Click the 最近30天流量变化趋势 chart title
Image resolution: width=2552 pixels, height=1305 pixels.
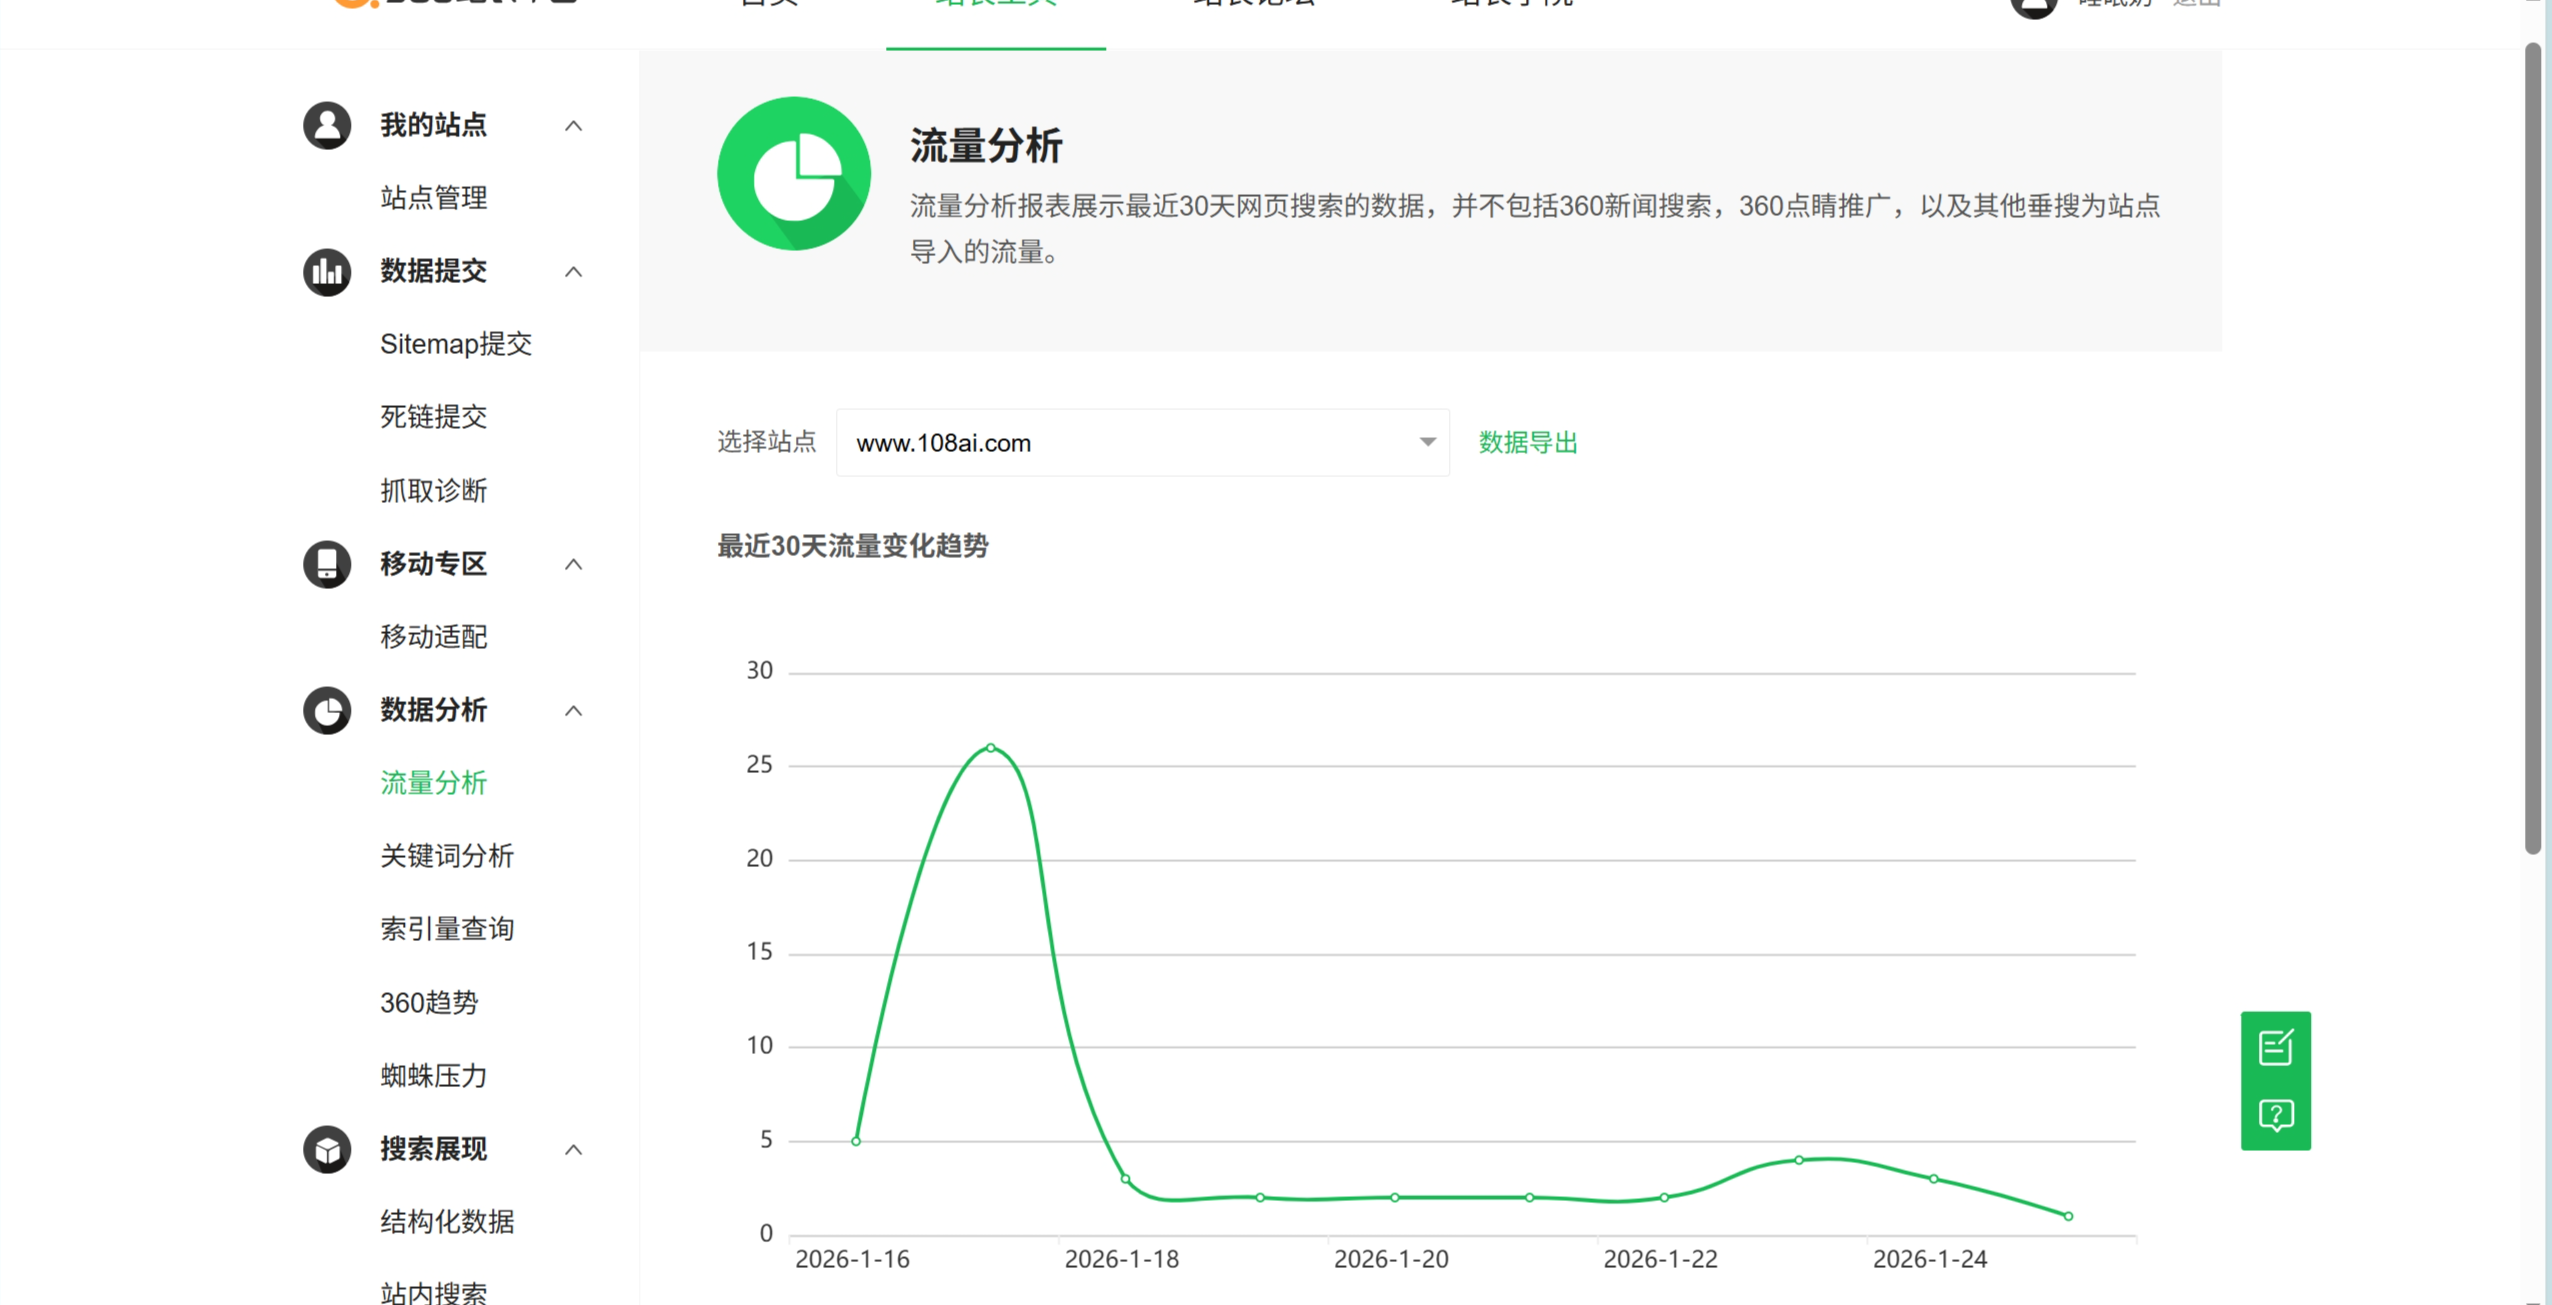[x=853, y=546]
